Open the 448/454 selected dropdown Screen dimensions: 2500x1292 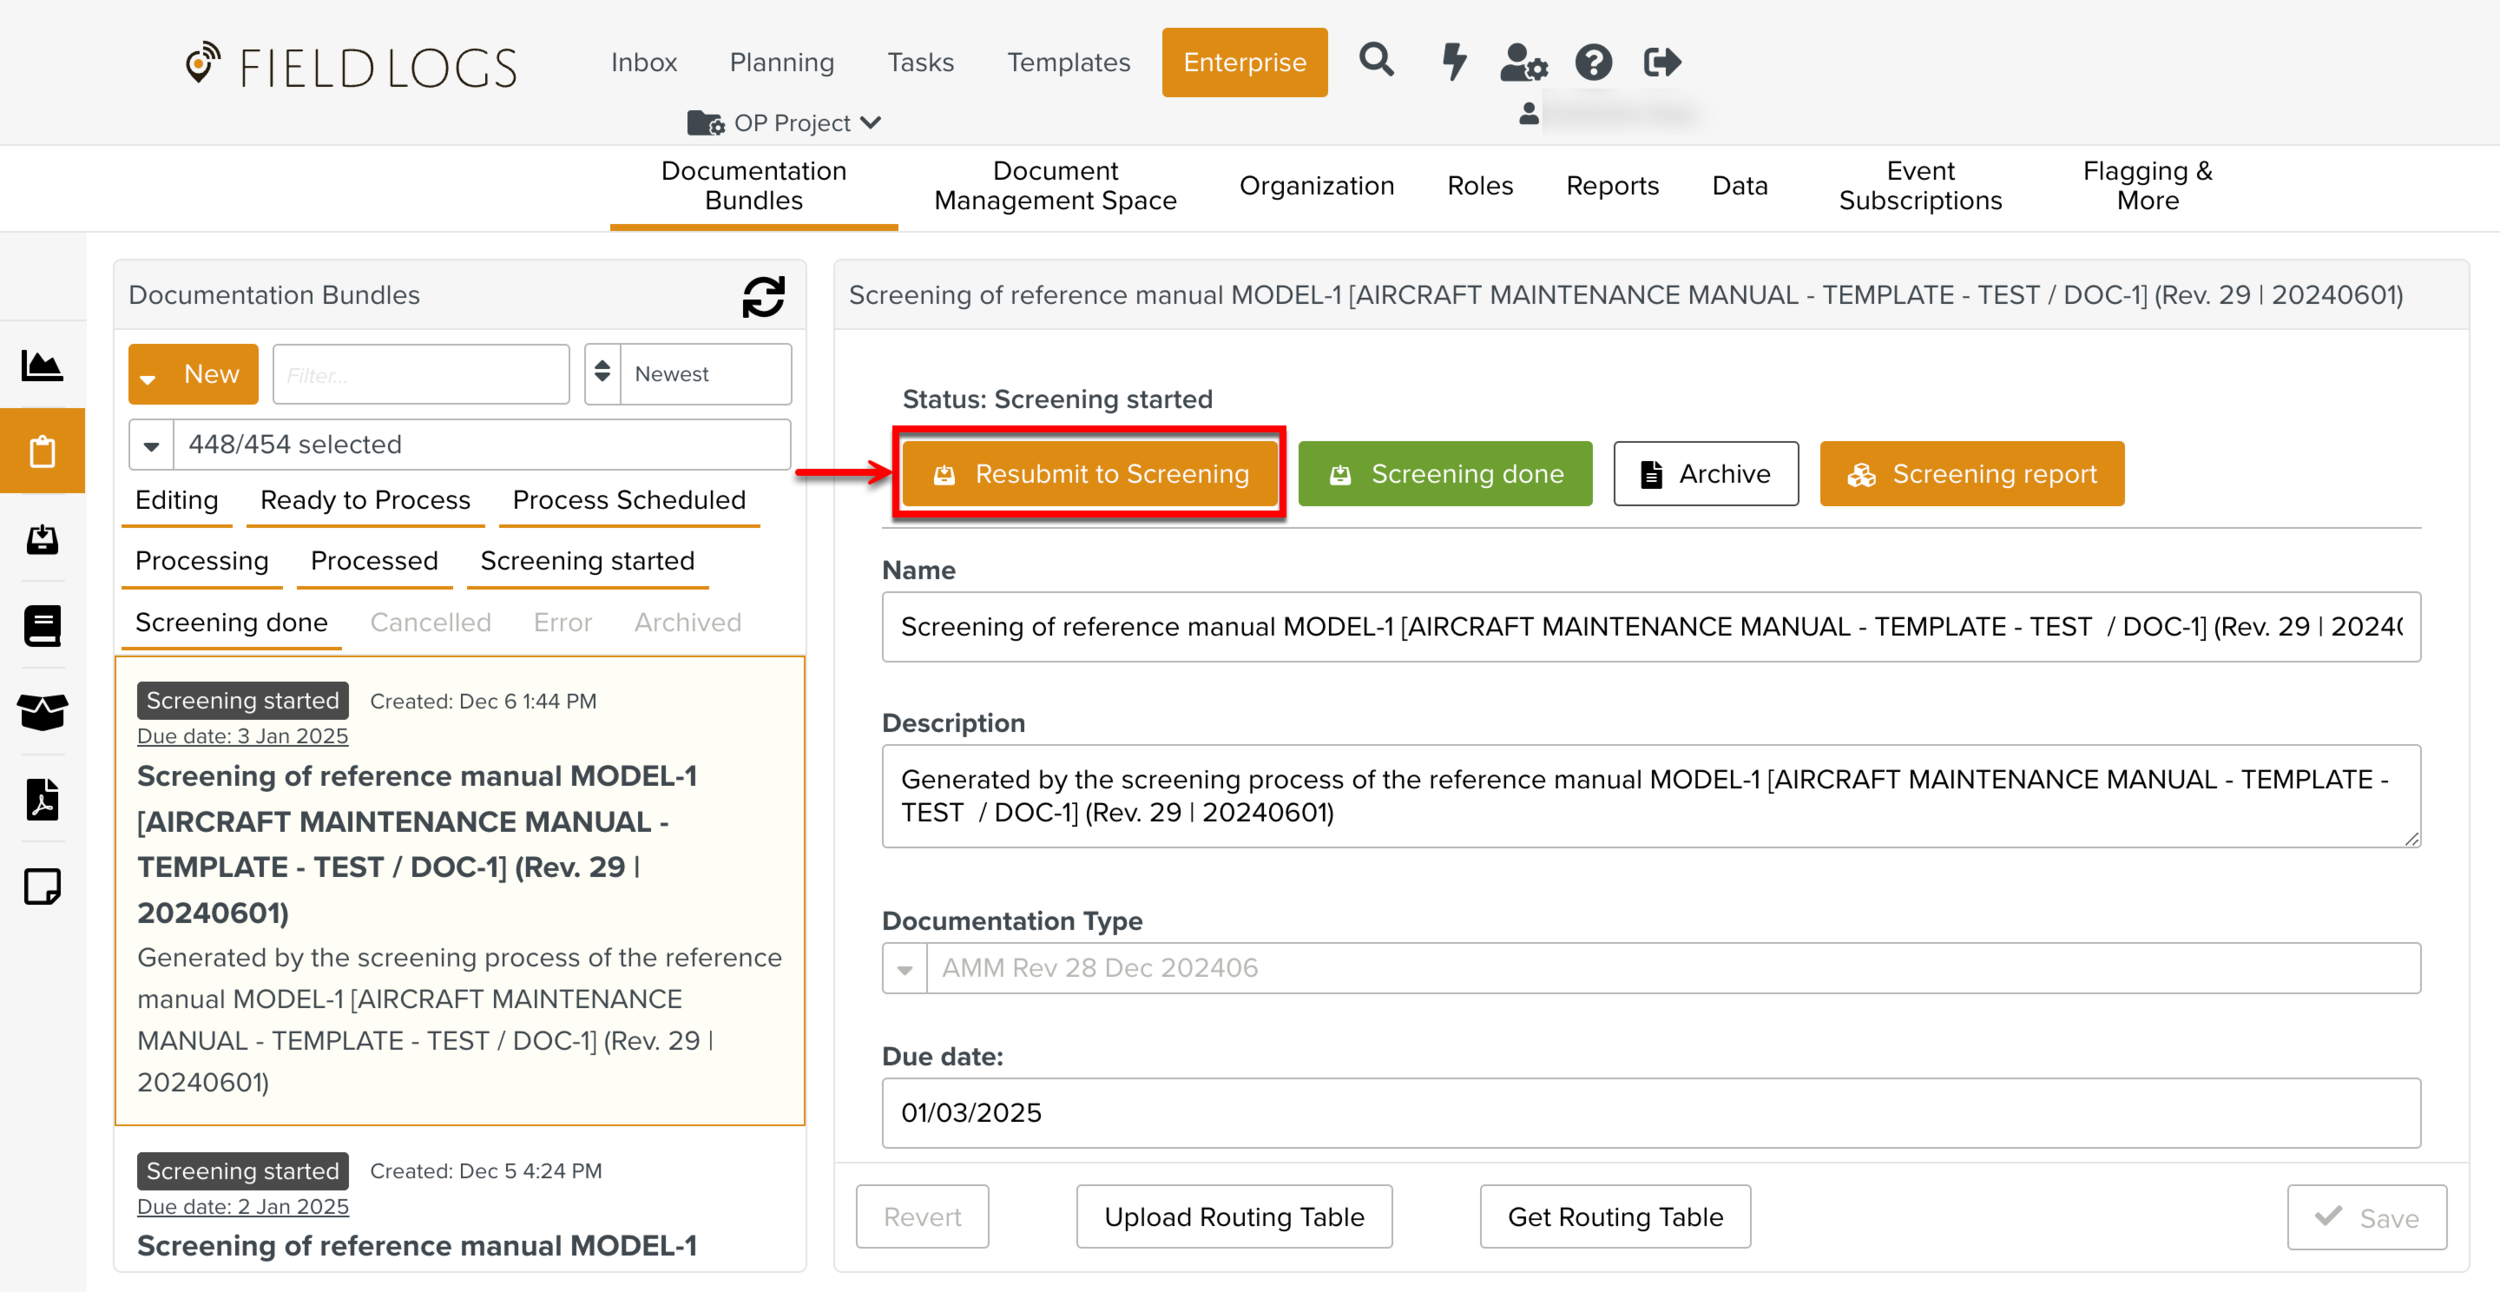(152, 445)
